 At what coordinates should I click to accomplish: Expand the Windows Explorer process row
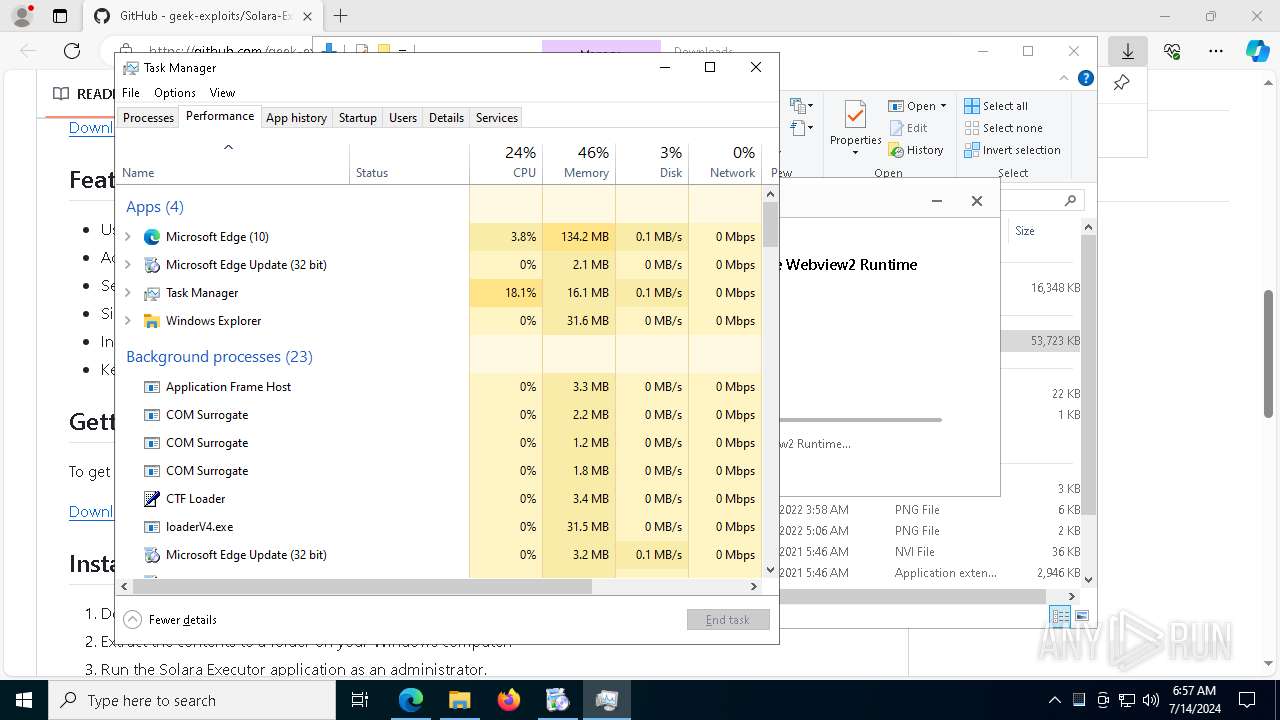pyautogui.click(x=127, y=321)
